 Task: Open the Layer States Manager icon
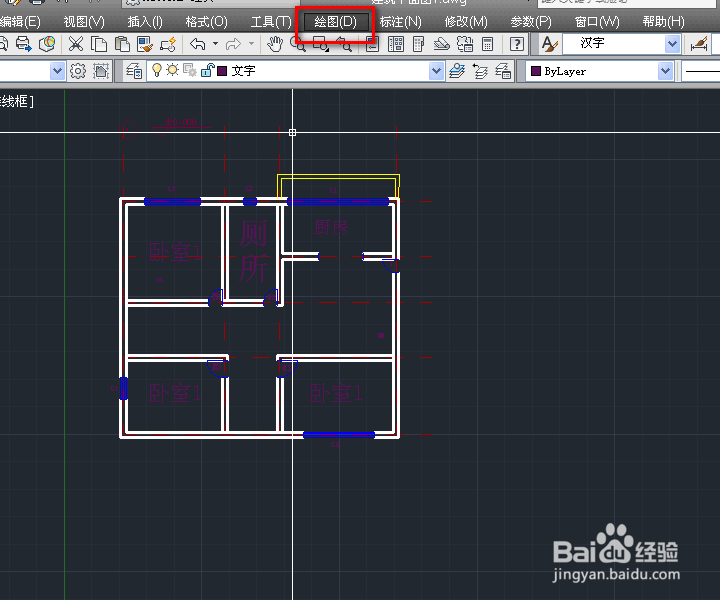point(503,71)
